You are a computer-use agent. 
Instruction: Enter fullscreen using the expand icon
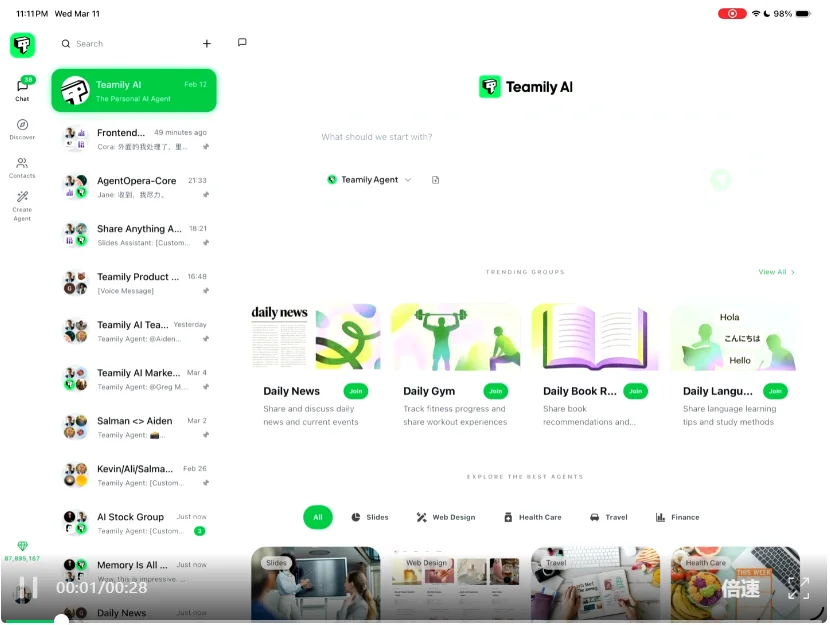point(798,588)
